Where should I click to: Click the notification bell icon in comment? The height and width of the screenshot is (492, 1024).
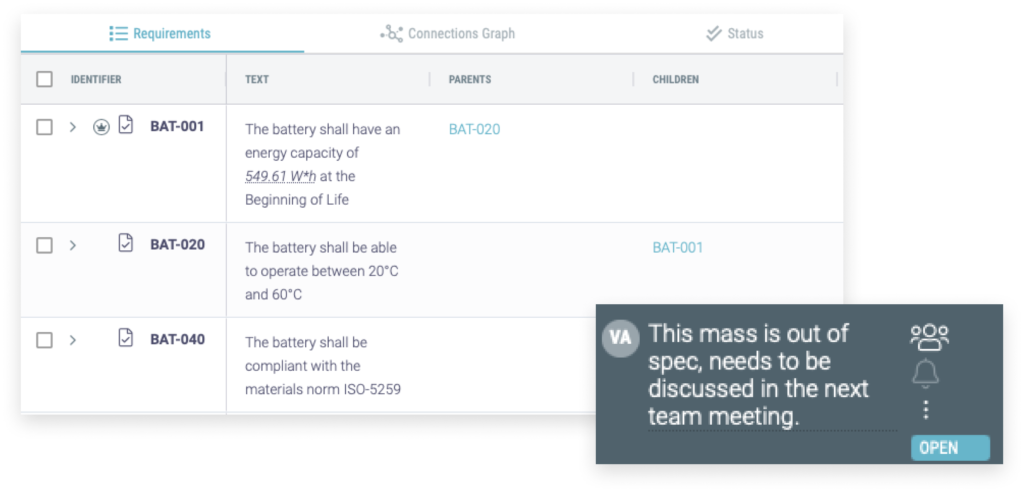click(925, 373)
